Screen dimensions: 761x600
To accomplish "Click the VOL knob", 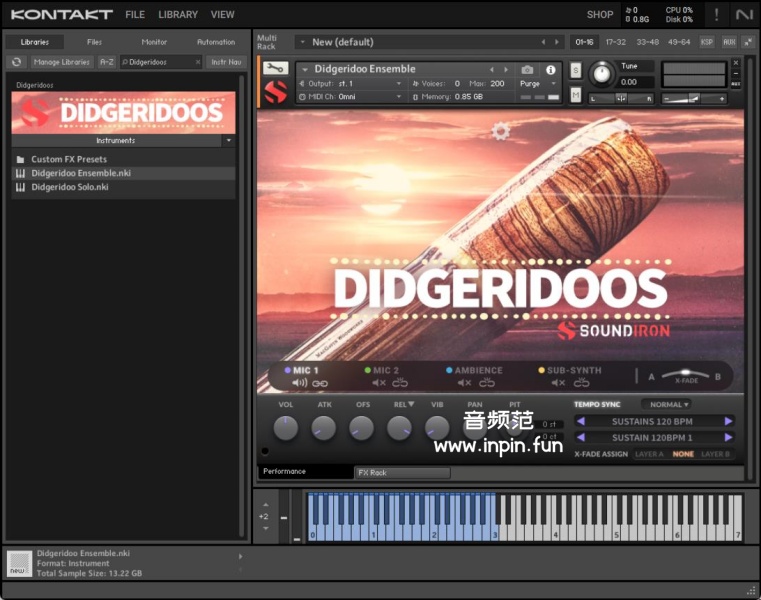I will (x=286, y=429).
